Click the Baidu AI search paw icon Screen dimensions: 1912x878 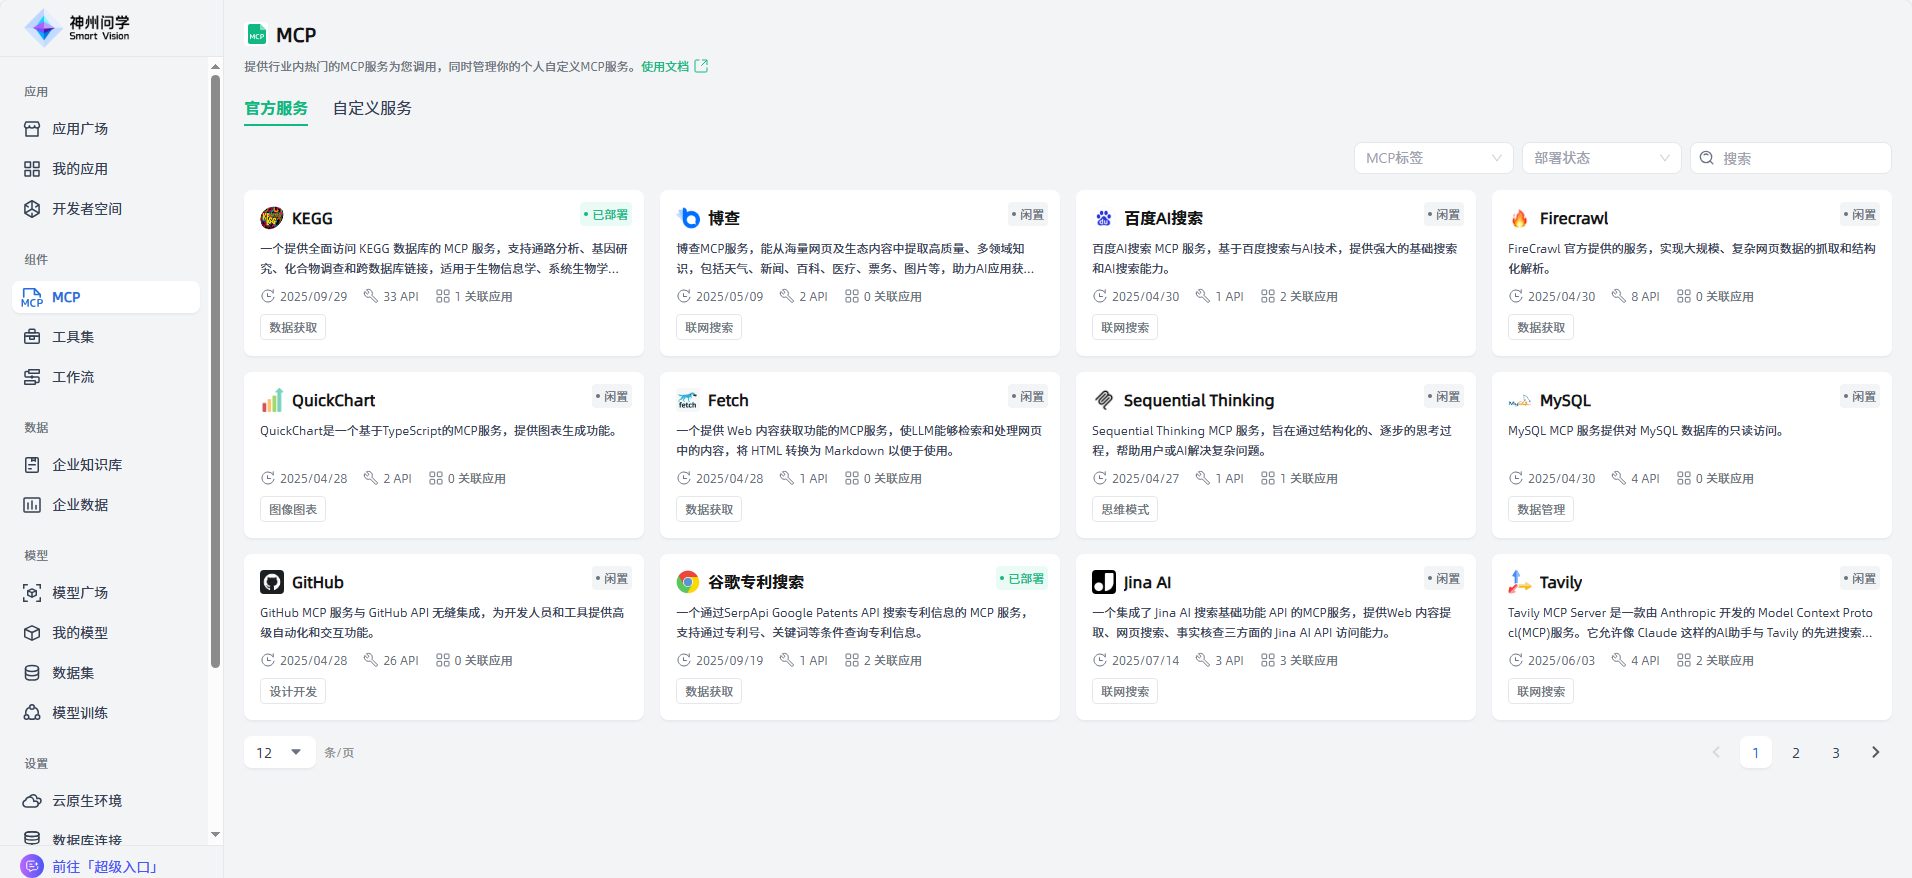tap(1103, 218)
